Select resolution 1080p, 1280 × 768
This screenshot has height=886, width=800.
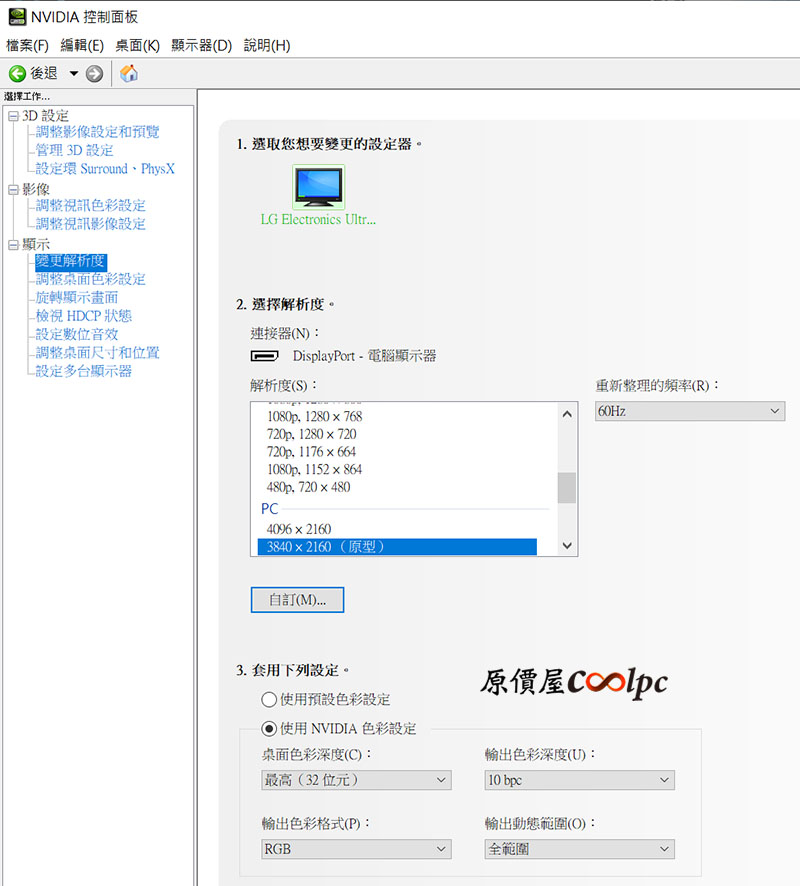coord(315,416)
